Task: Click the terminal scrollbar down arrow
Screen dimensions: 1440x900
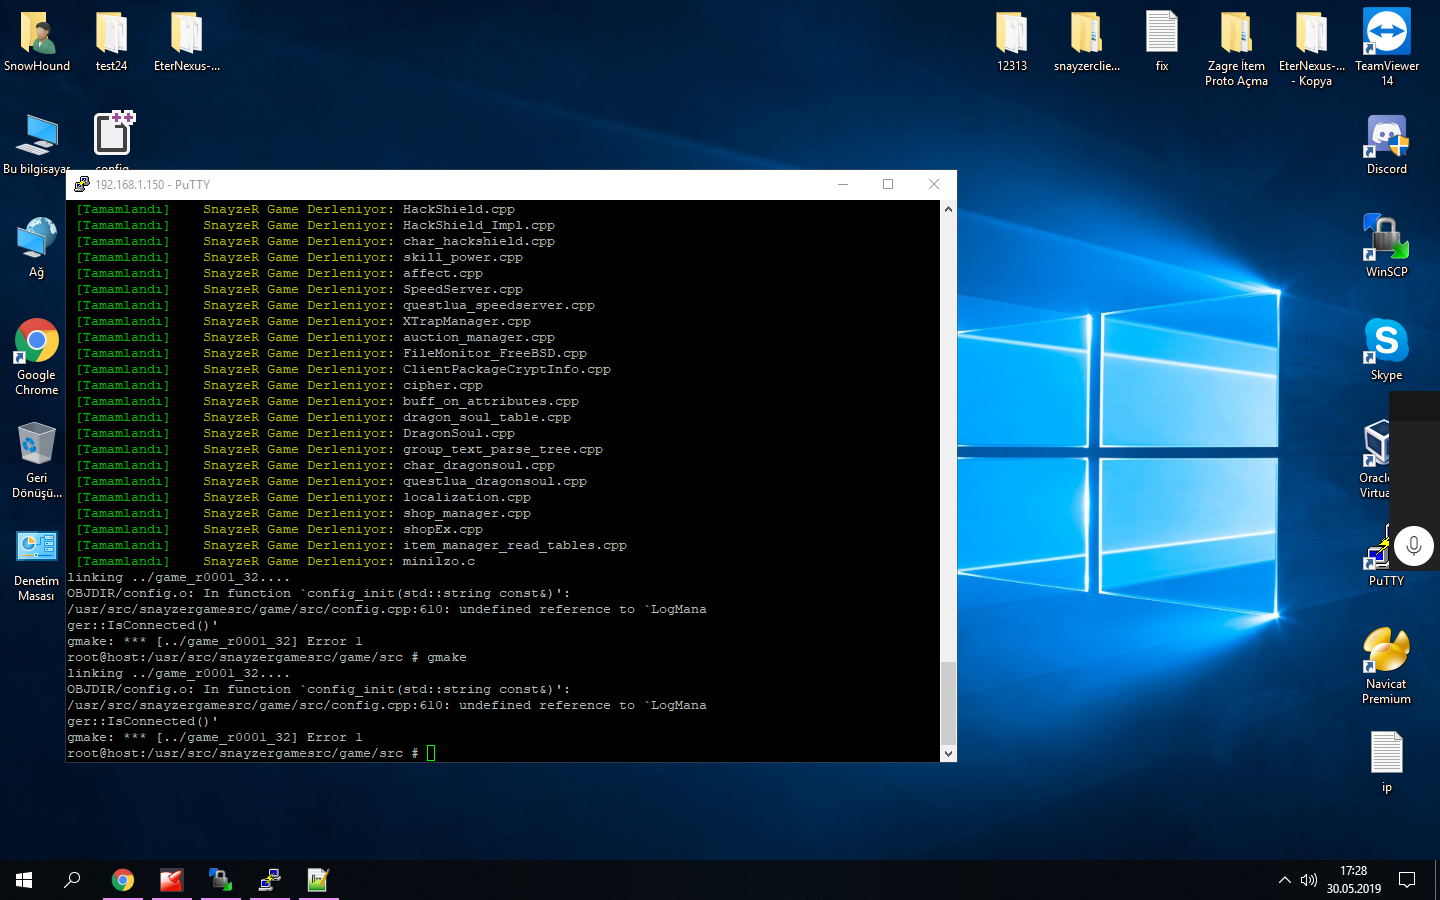Action: point(948,753)
